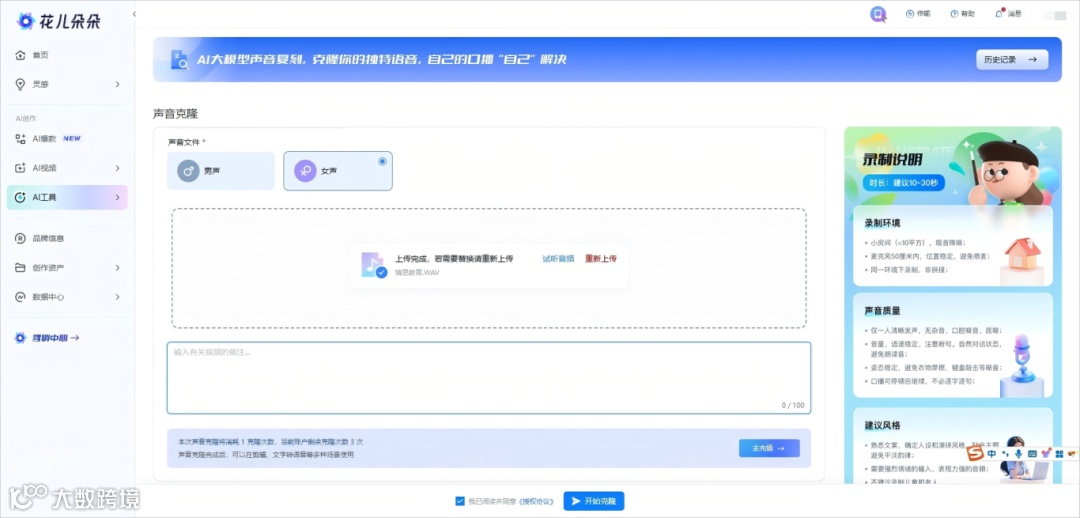Open the 灵感 menu item

point(67,84)
